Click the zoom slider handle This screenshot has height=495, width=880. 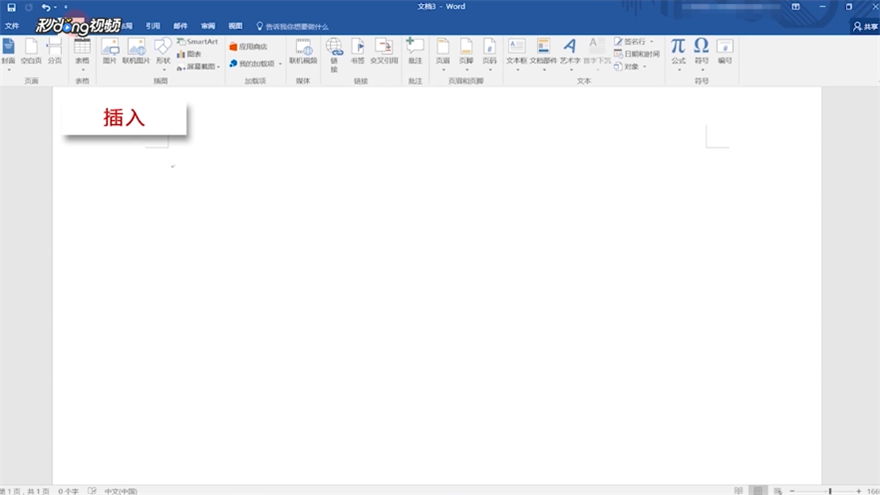830,491
